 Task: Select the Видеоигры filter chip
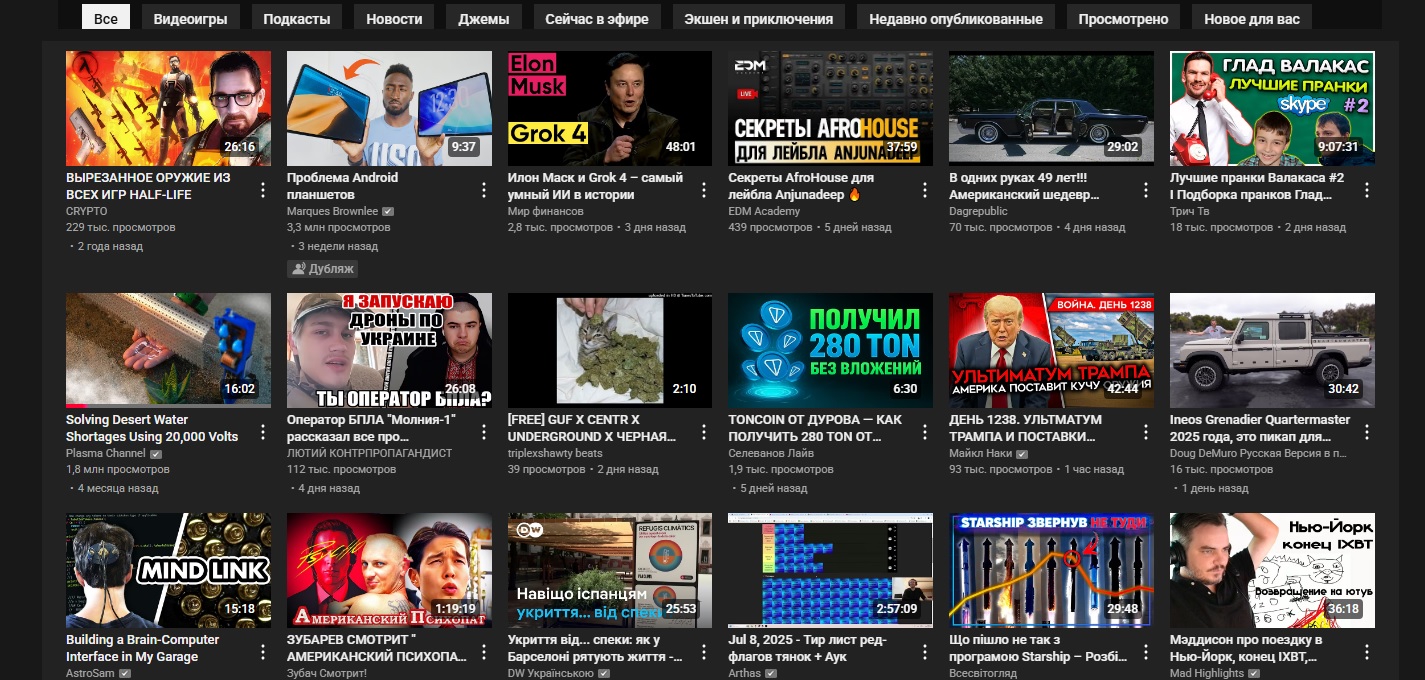tap(190, 18)
